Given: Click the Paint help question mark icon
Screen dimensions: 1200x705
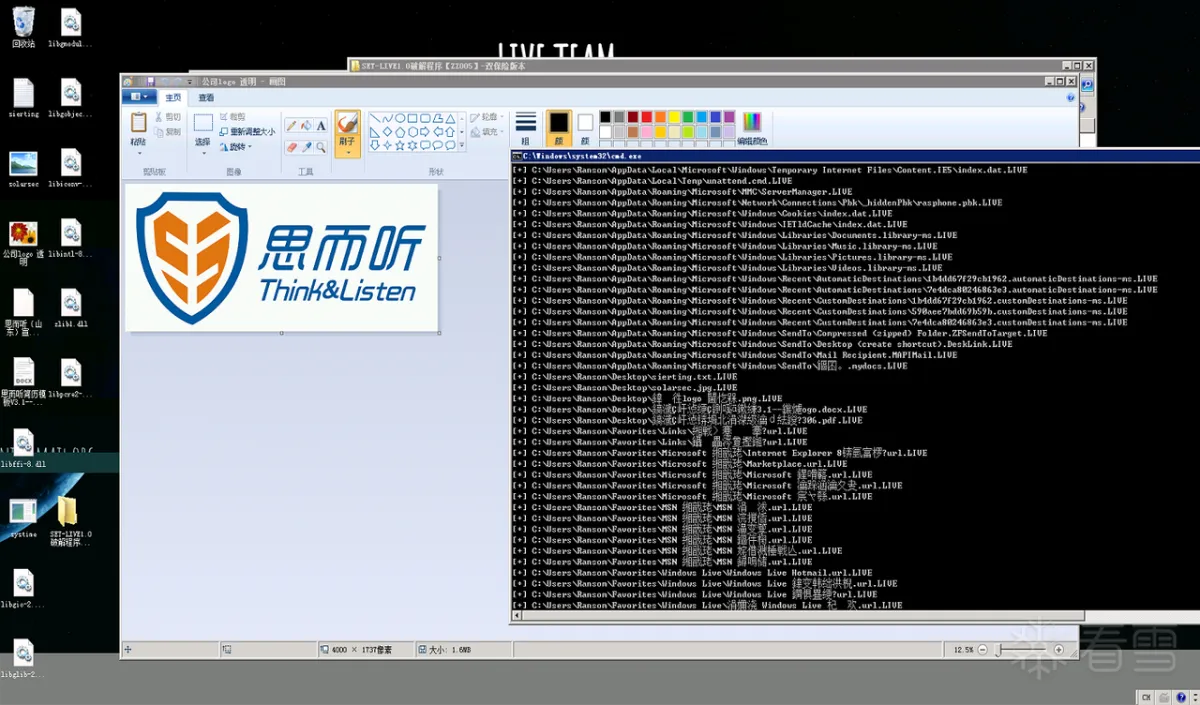Looking at the screenshot, I should point(1070,98).
